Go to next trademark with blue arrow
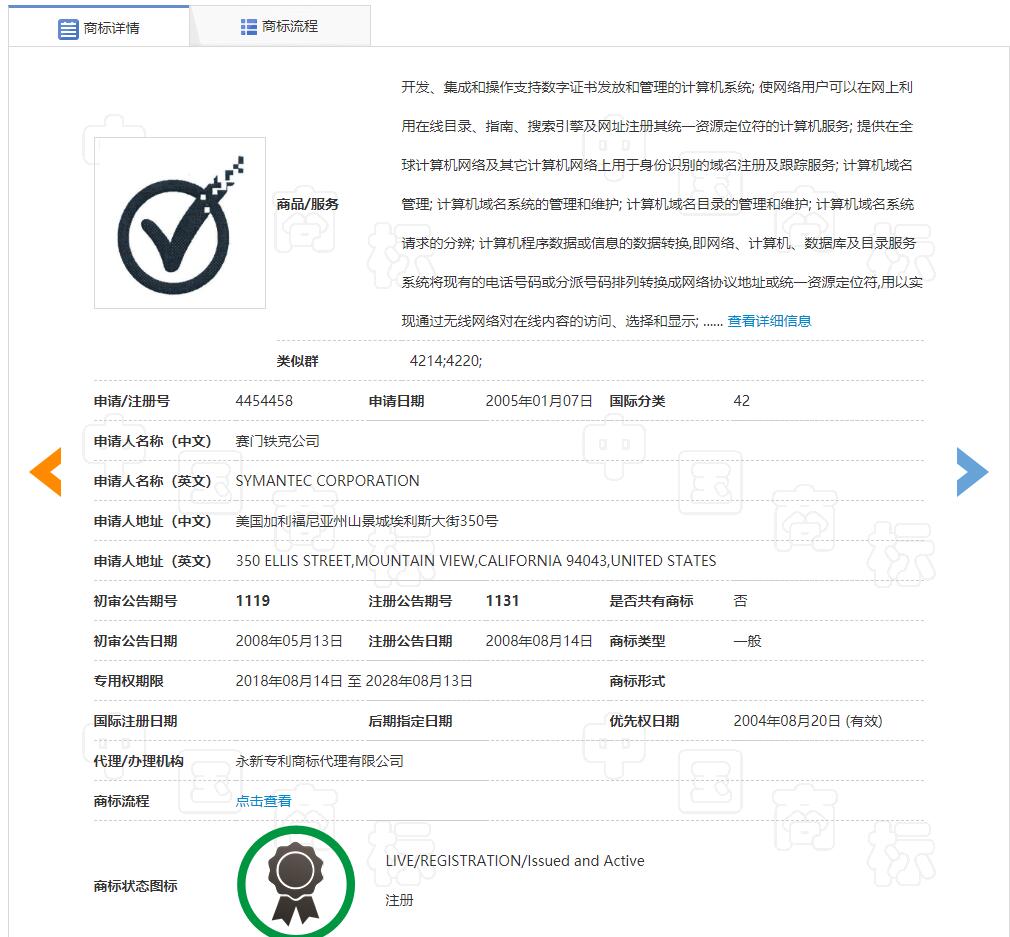Viewport: 1010px width, 937px height. pos(973,471)
